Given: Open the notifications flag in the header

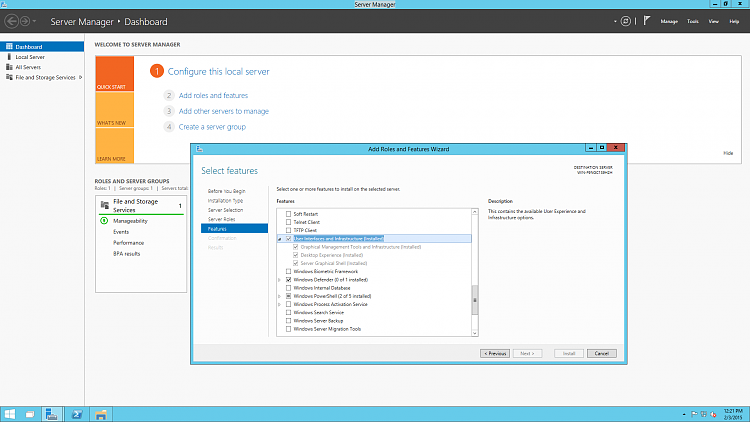Looking at the screenshot, I should click(x=647, y=21).
